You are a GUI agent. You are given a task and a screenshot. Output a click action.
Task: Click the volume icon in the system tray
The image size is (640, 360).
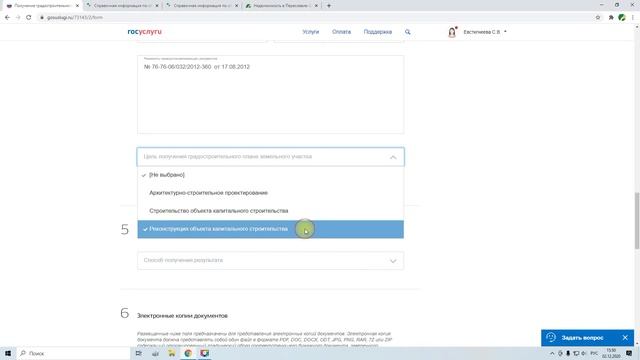[x=583, y=353]
